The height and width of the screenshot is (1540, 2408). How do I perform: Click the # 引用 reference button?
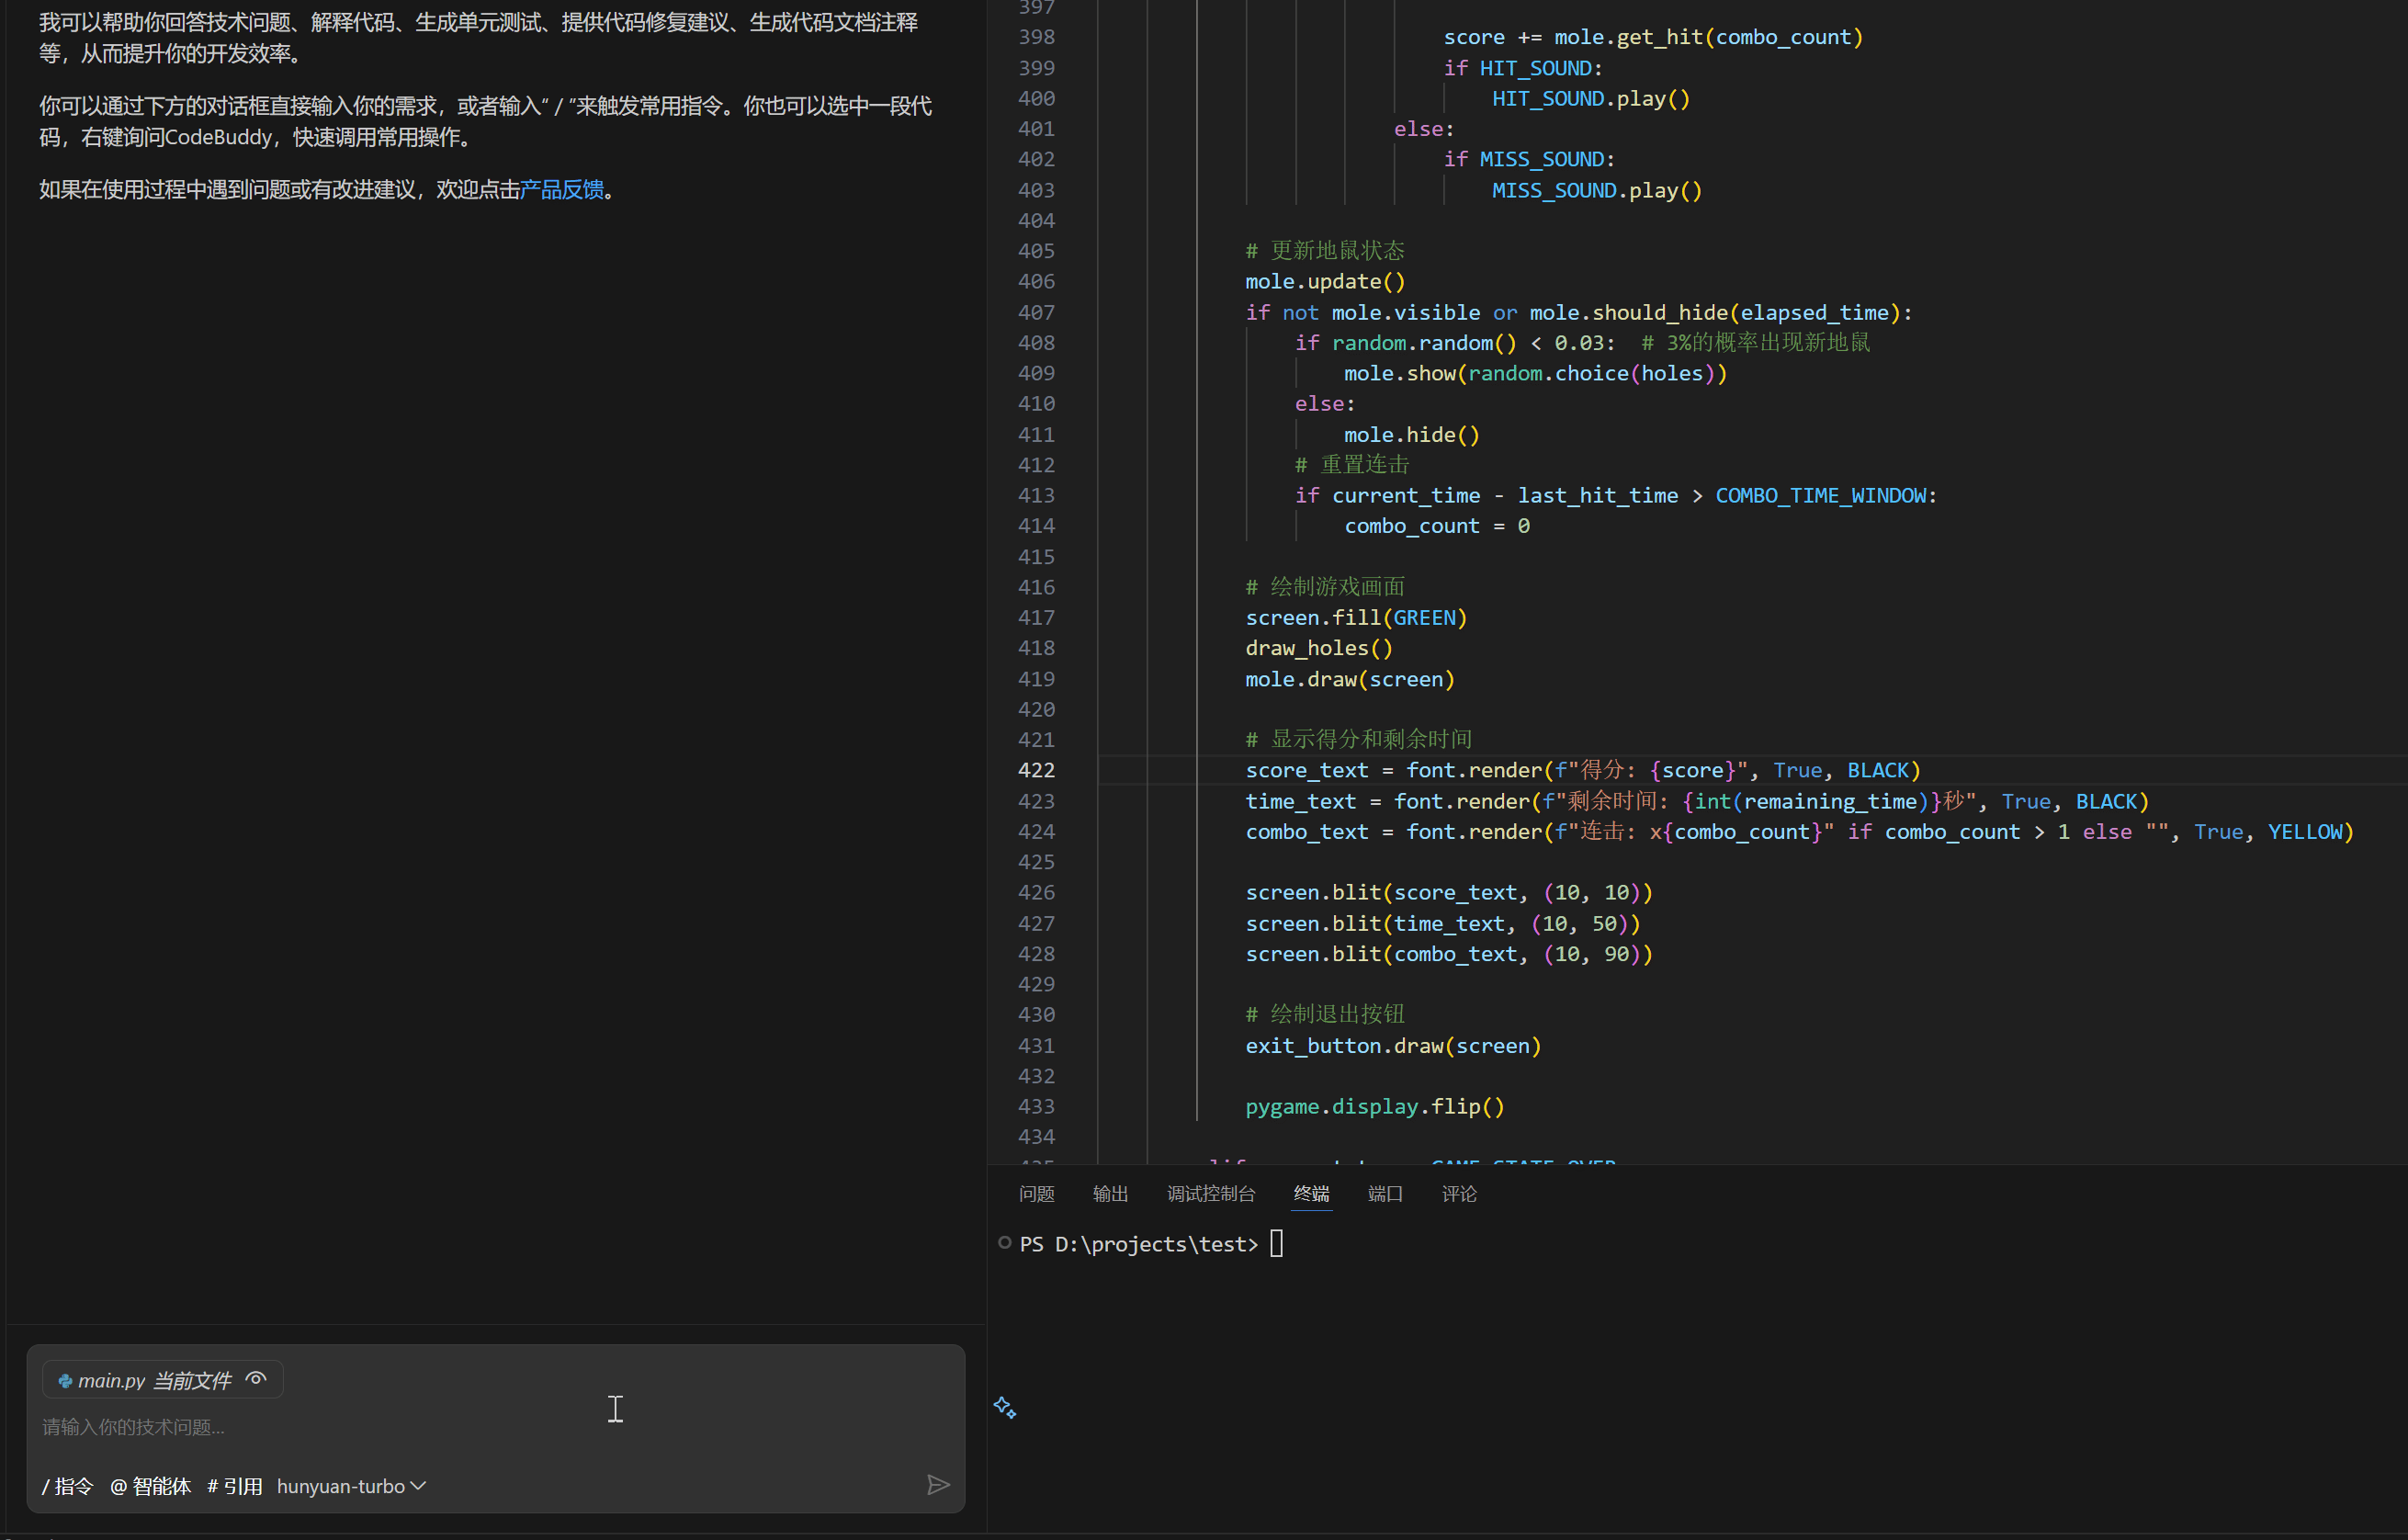(x=234, y=1486)
